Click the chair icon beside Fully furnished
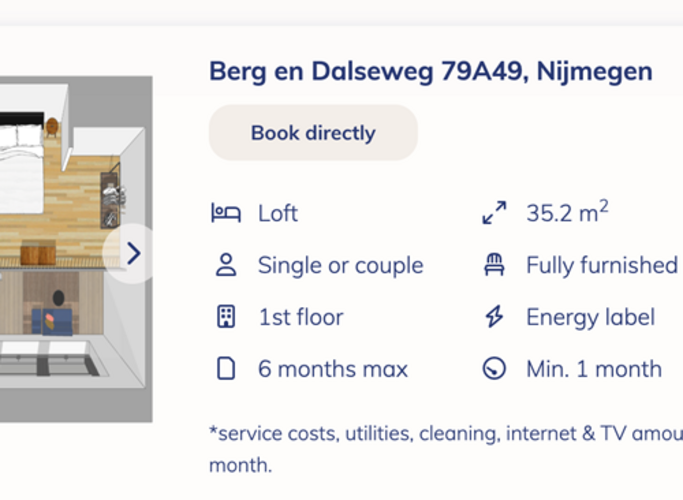683x500 pixels. pos(494,265)
